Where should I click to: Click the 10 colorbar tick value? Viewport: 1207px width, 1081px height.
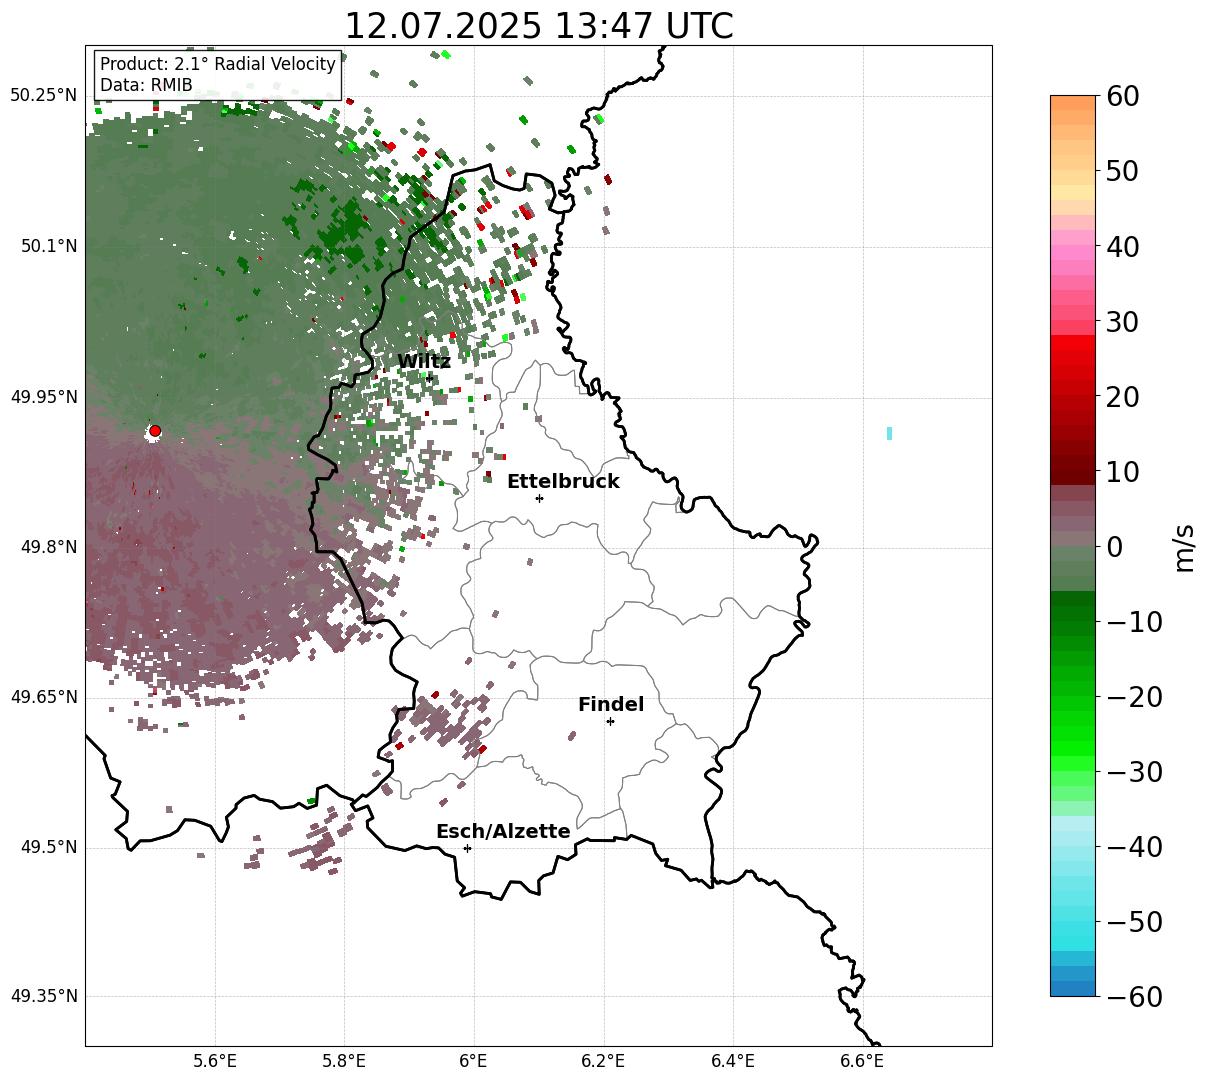pyautogui.click(x=1120, y=471)
